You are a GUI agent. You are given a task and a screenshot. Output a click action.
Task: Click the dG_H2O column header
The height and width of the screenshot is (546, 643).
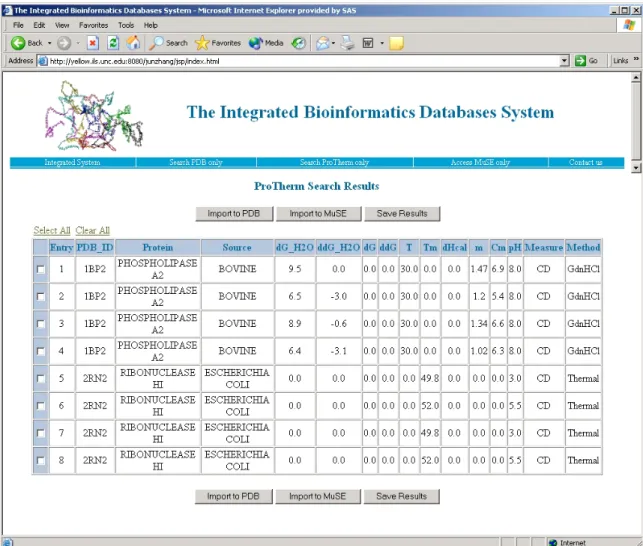pyautogui.click(x=295, y=247)
